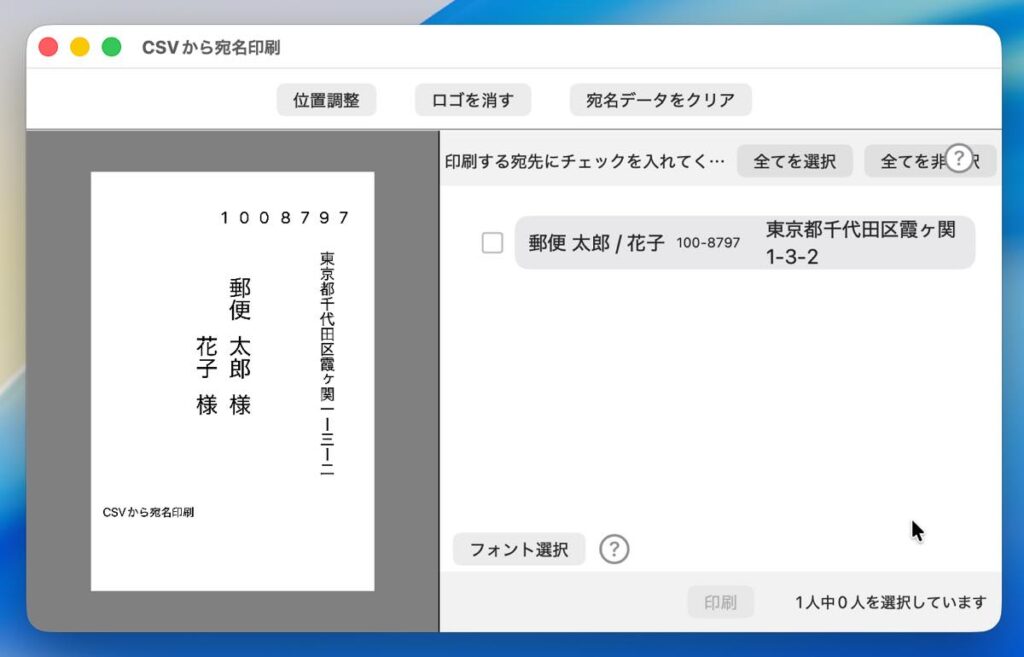
Task: Deselect all recipients with 全てを非選択
Action: [905, 161]
